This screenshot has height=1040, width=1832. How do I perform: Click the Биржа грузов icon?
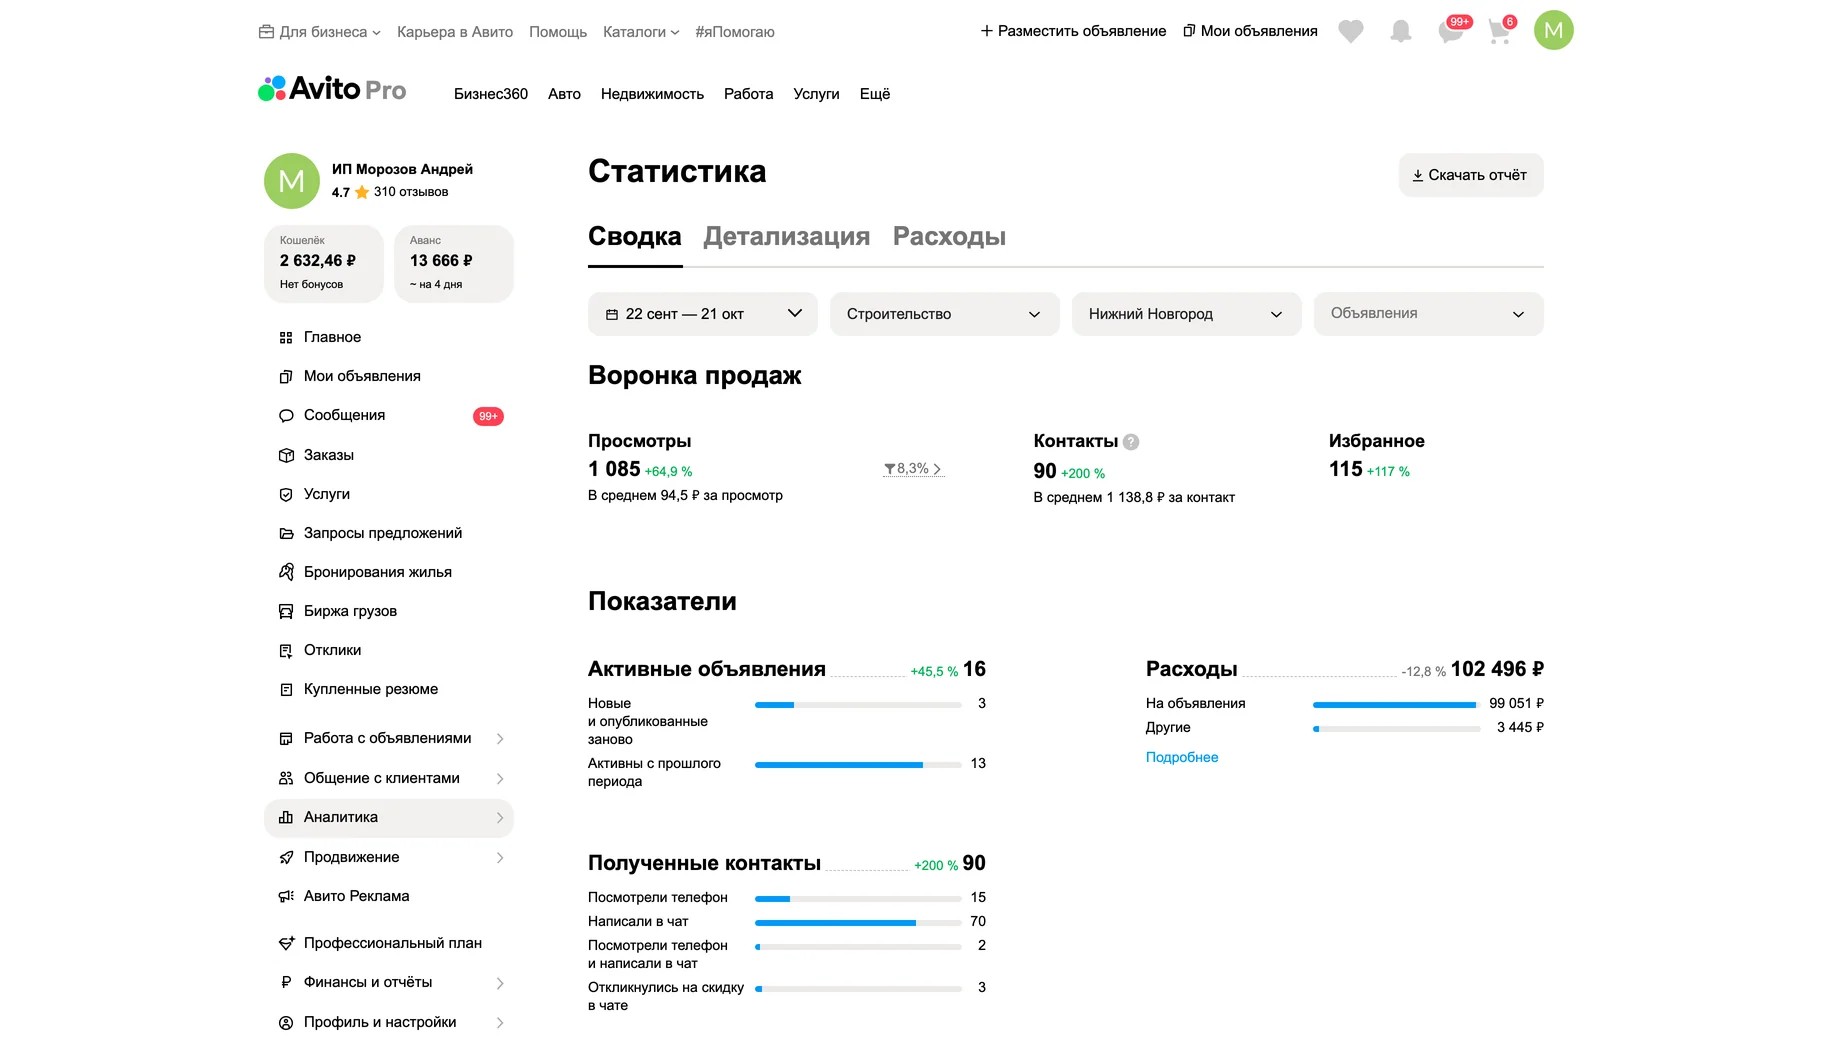click(x=286, y=611)
